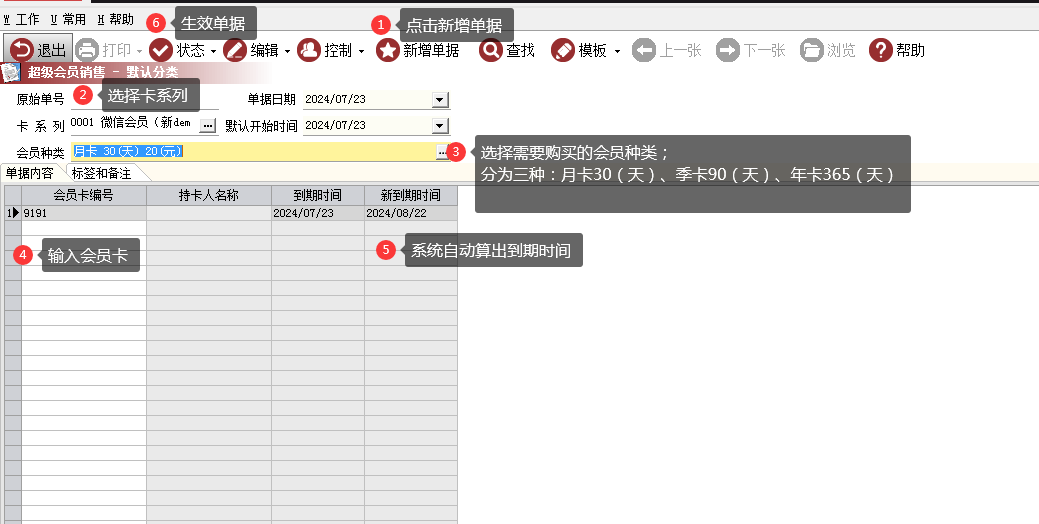Viewport: 1039px width, 524px height.
Task: Click the 新增单据 star icon
Action: point(388,50)
